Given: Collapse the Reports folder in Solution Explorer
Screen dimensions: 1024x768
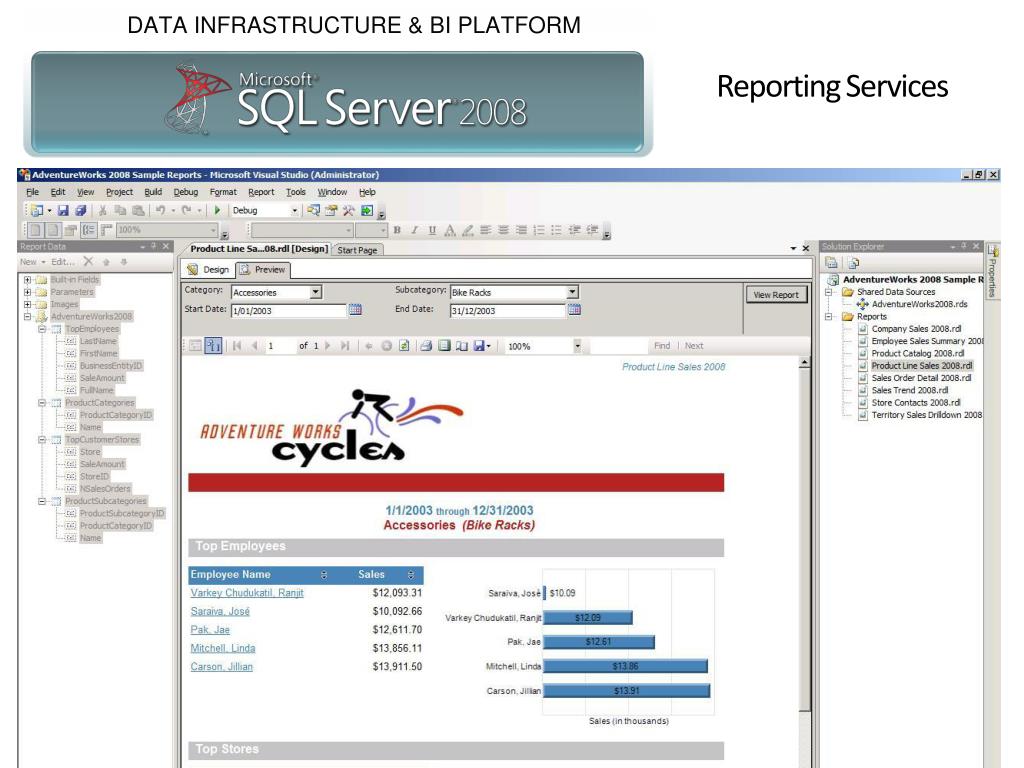Looking at the screenshot, I should pyautogui.click(x=828, y=317).
